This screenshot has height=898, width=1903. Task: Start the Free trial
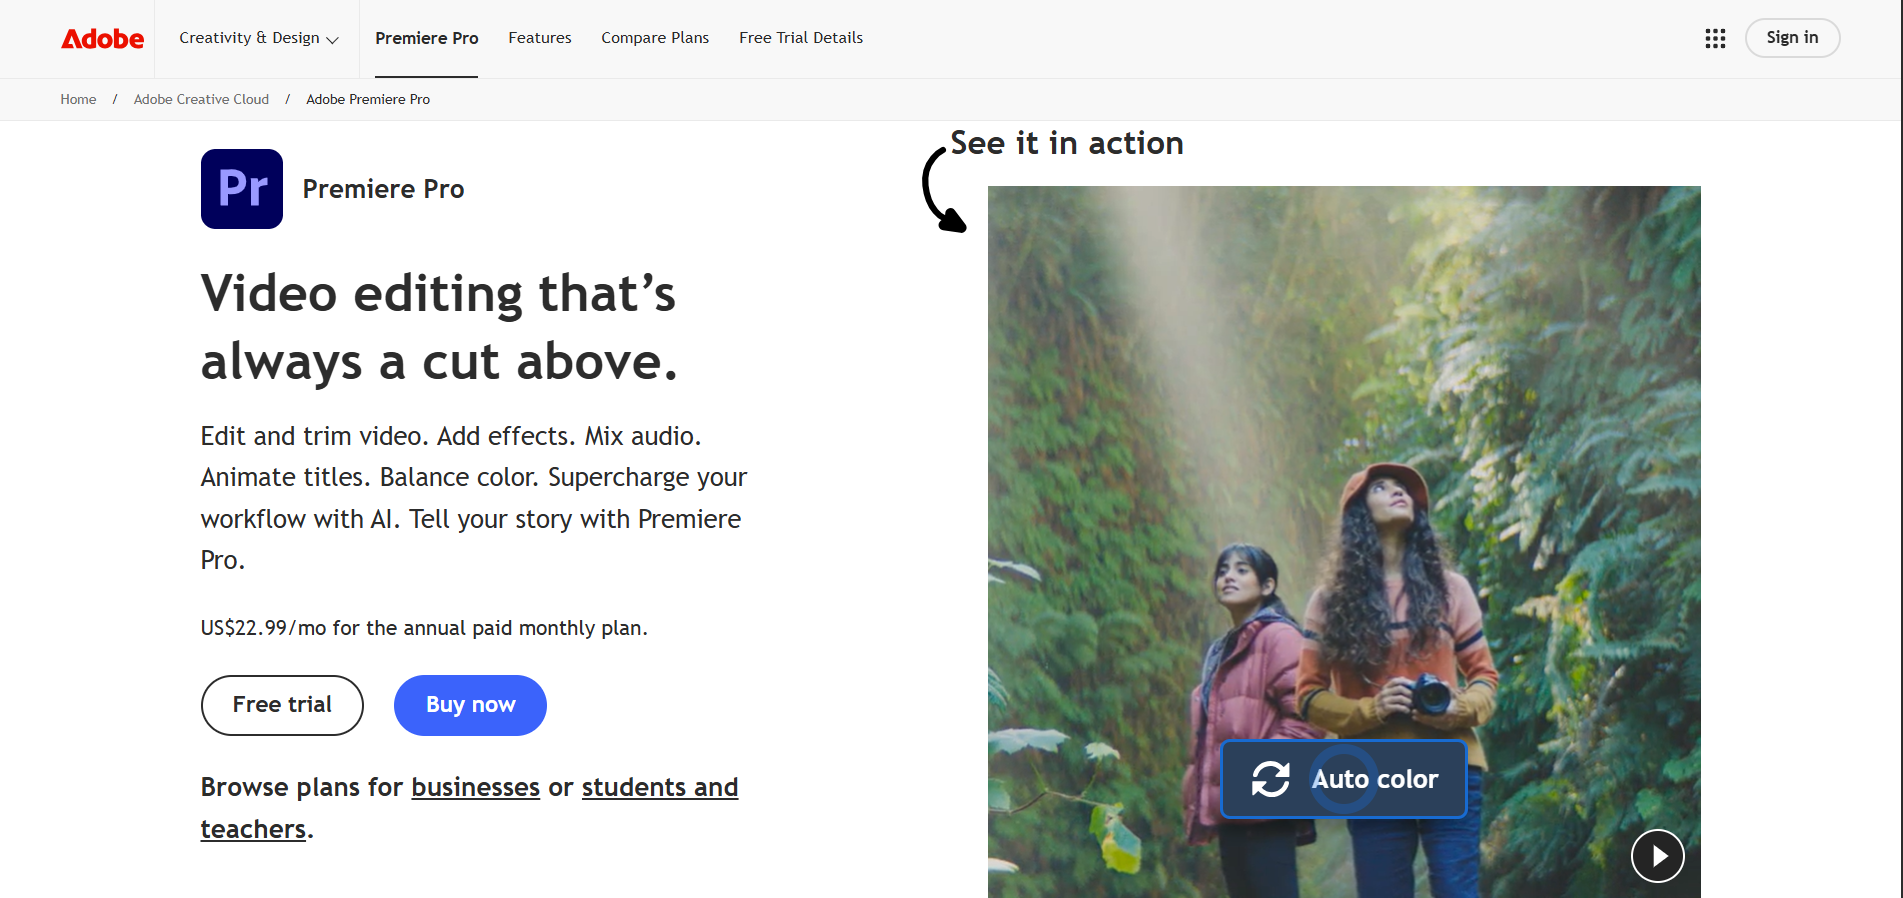tap(282, 705)
